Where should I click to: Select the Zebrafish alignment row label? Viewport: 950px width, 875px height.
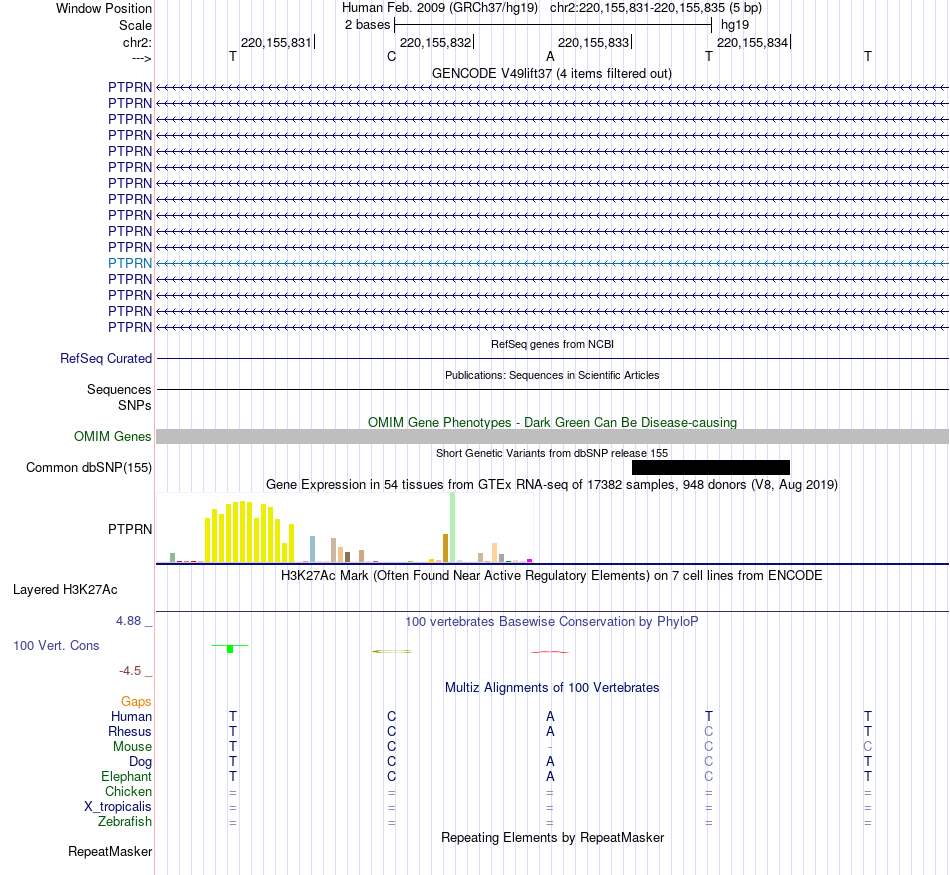[125, 821]
